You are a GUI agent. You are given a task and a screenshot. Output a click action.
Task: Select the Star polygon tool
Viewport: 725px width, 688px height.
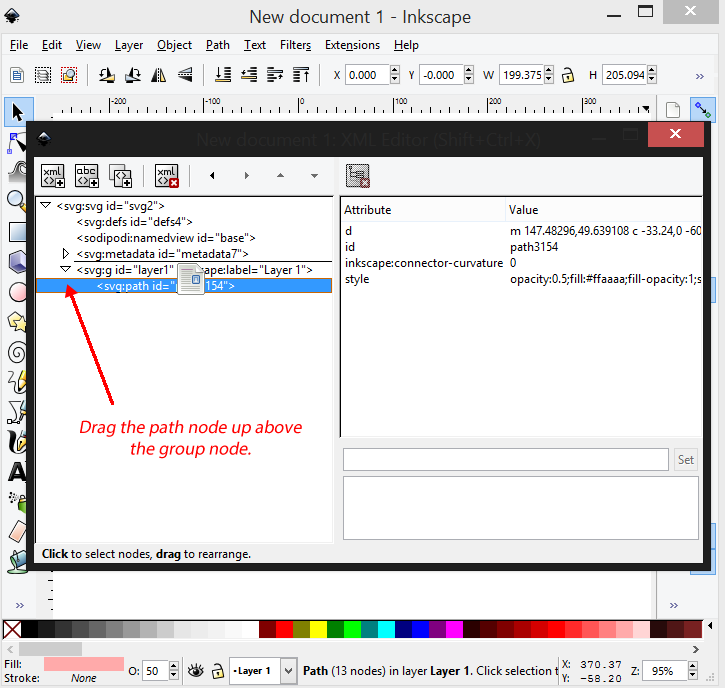(x=17, y=322)
